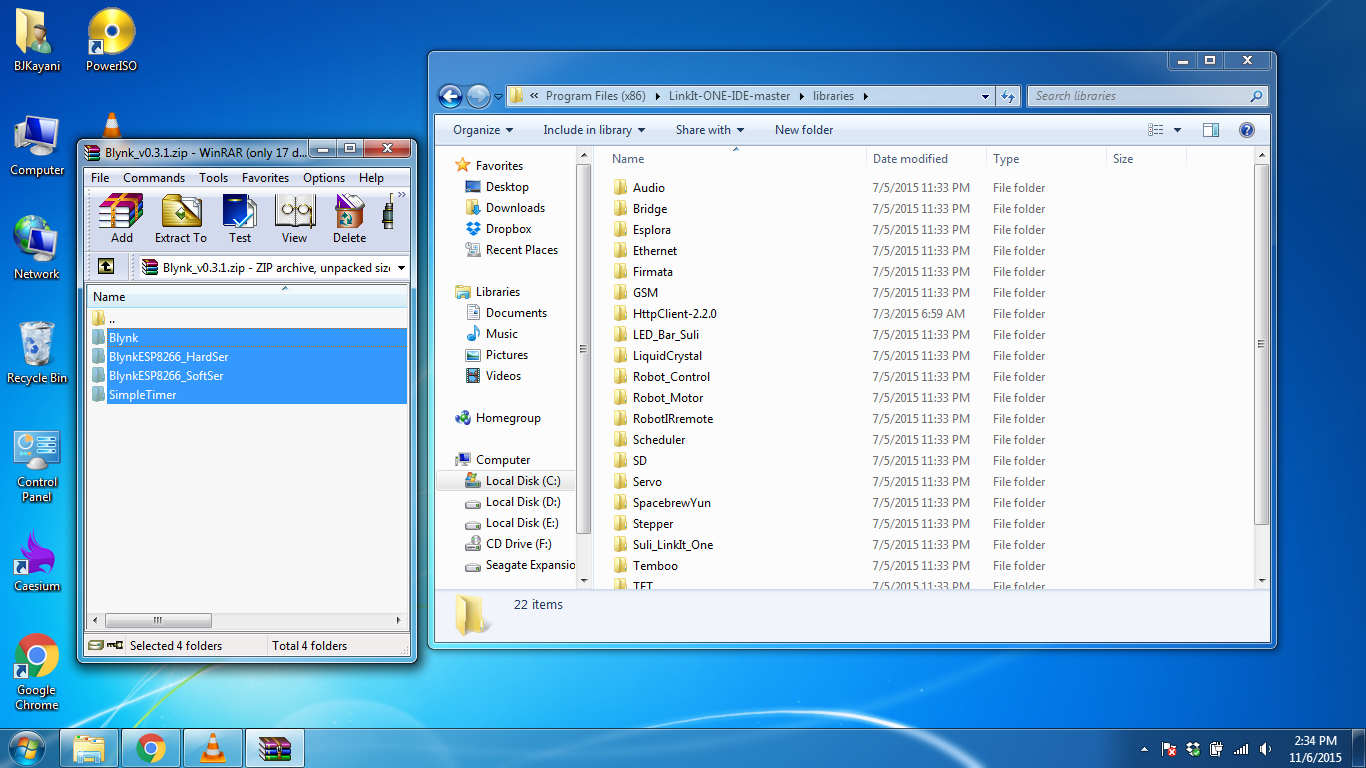Open the File menu in WinRAR

[x=100, y=178]
